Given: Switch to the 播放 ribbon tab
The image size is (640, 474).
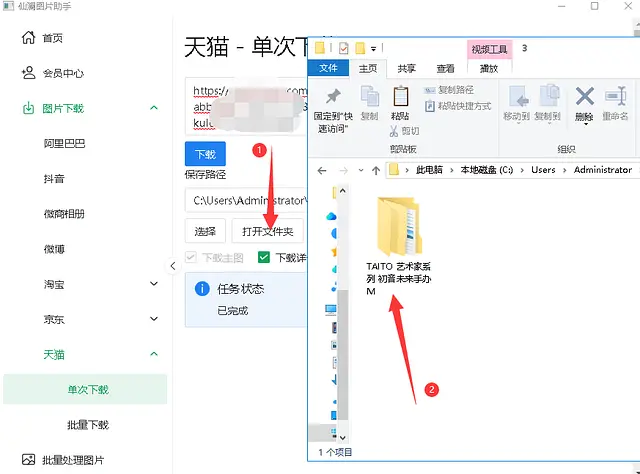Looking at the screenshot, I should pyautogui.click(x=489, y=69).
